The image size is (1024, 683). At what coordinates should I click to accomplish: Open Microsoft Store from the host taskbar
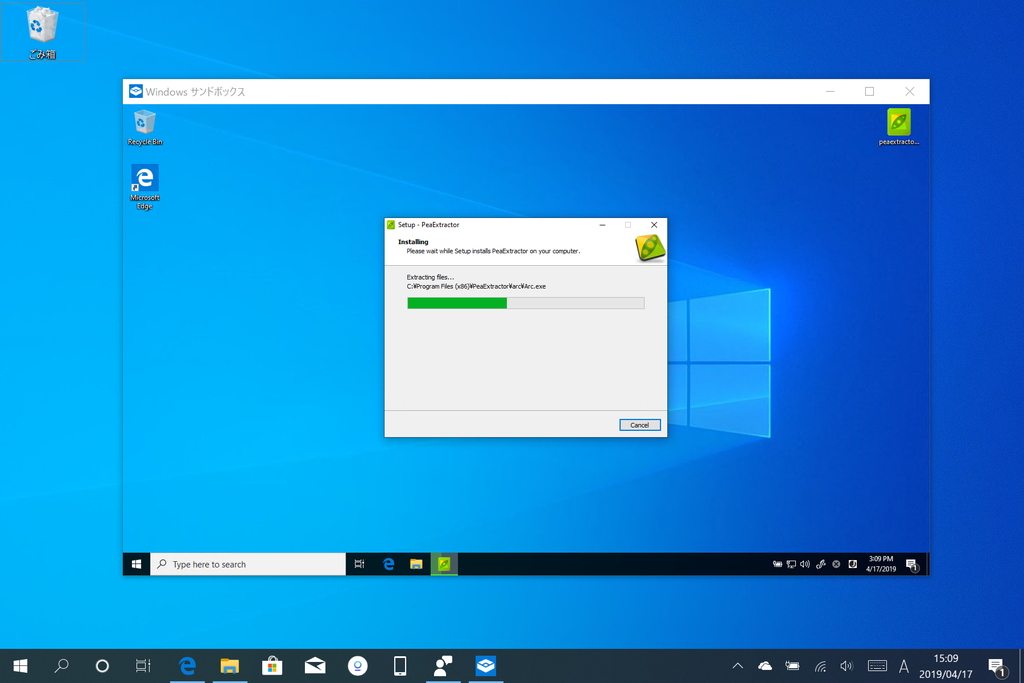(272, 665)
